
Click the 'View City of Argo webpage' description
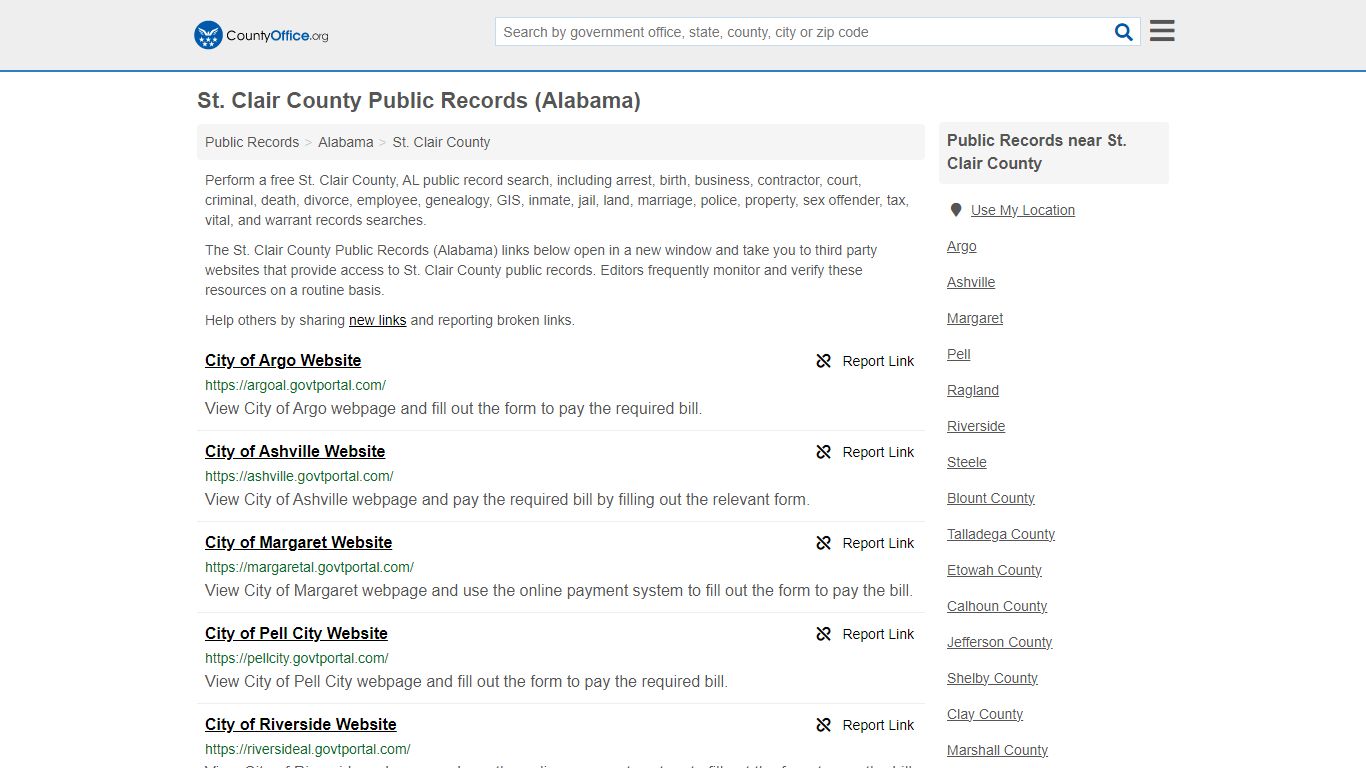[454, 408]
